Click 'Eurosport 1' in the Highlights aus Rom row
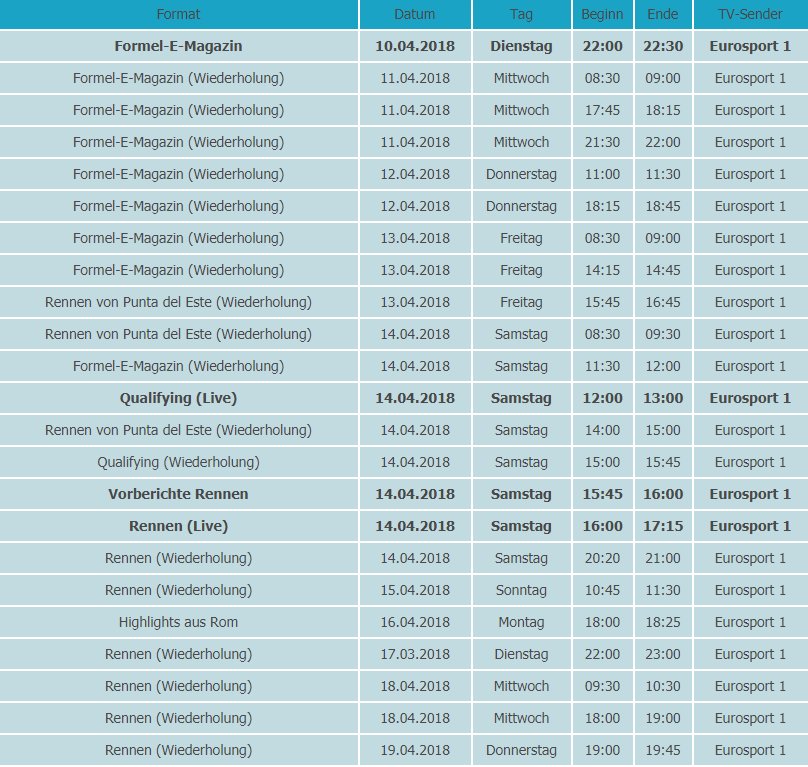The width and height of the screenshot is (808, 767). pyautogui.click(x=750, y=622)
